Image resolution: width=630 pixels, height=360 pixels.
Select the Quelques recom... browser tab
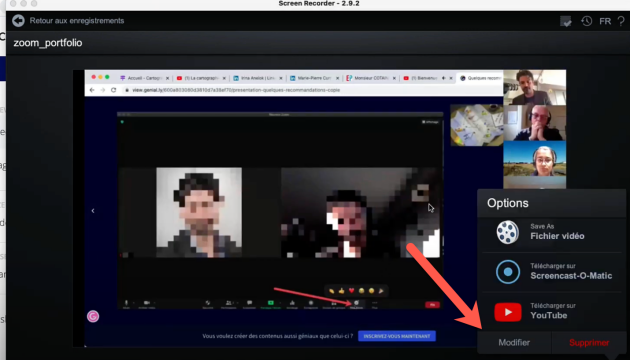point(480,78)
